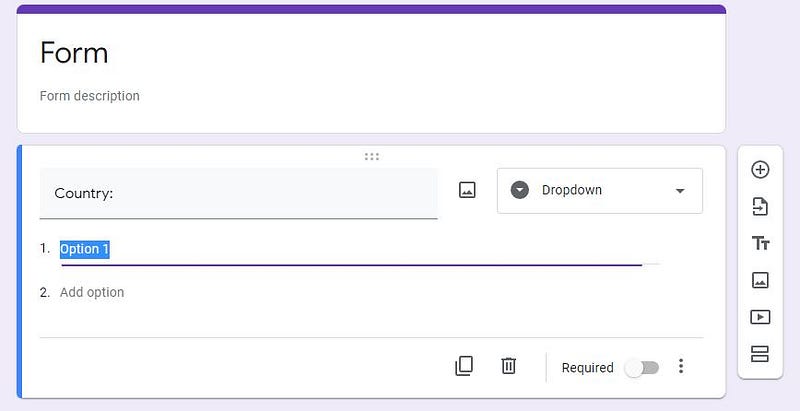Click the Import questions icon

click(760, 207)
